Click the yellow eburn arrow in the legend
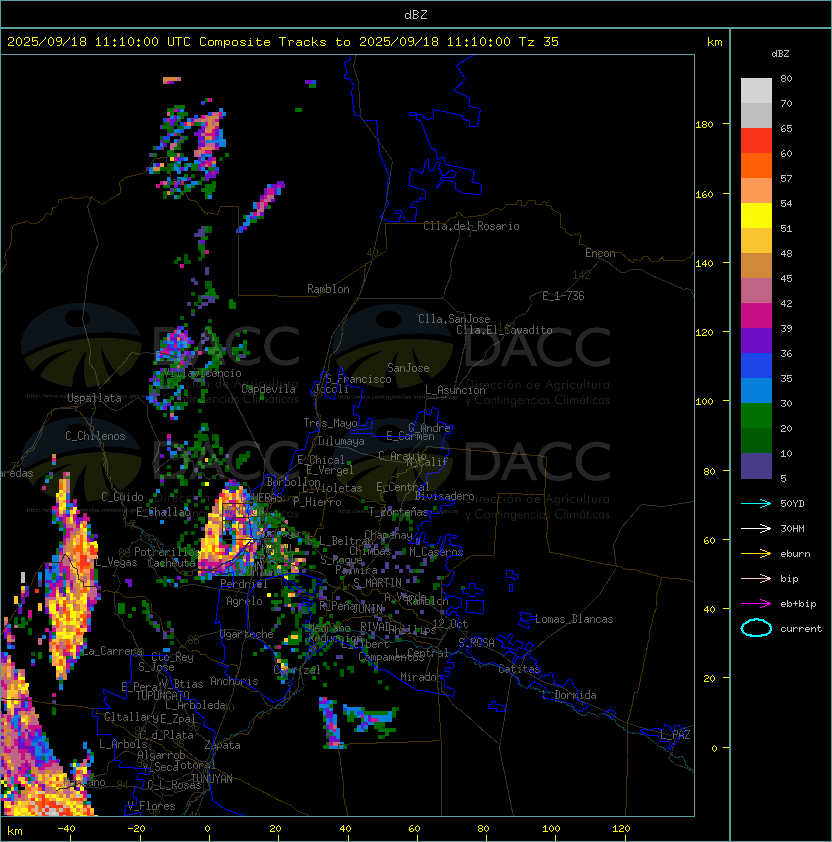Image resolution: width=832 pixels, height=842 pixels. 756,554
